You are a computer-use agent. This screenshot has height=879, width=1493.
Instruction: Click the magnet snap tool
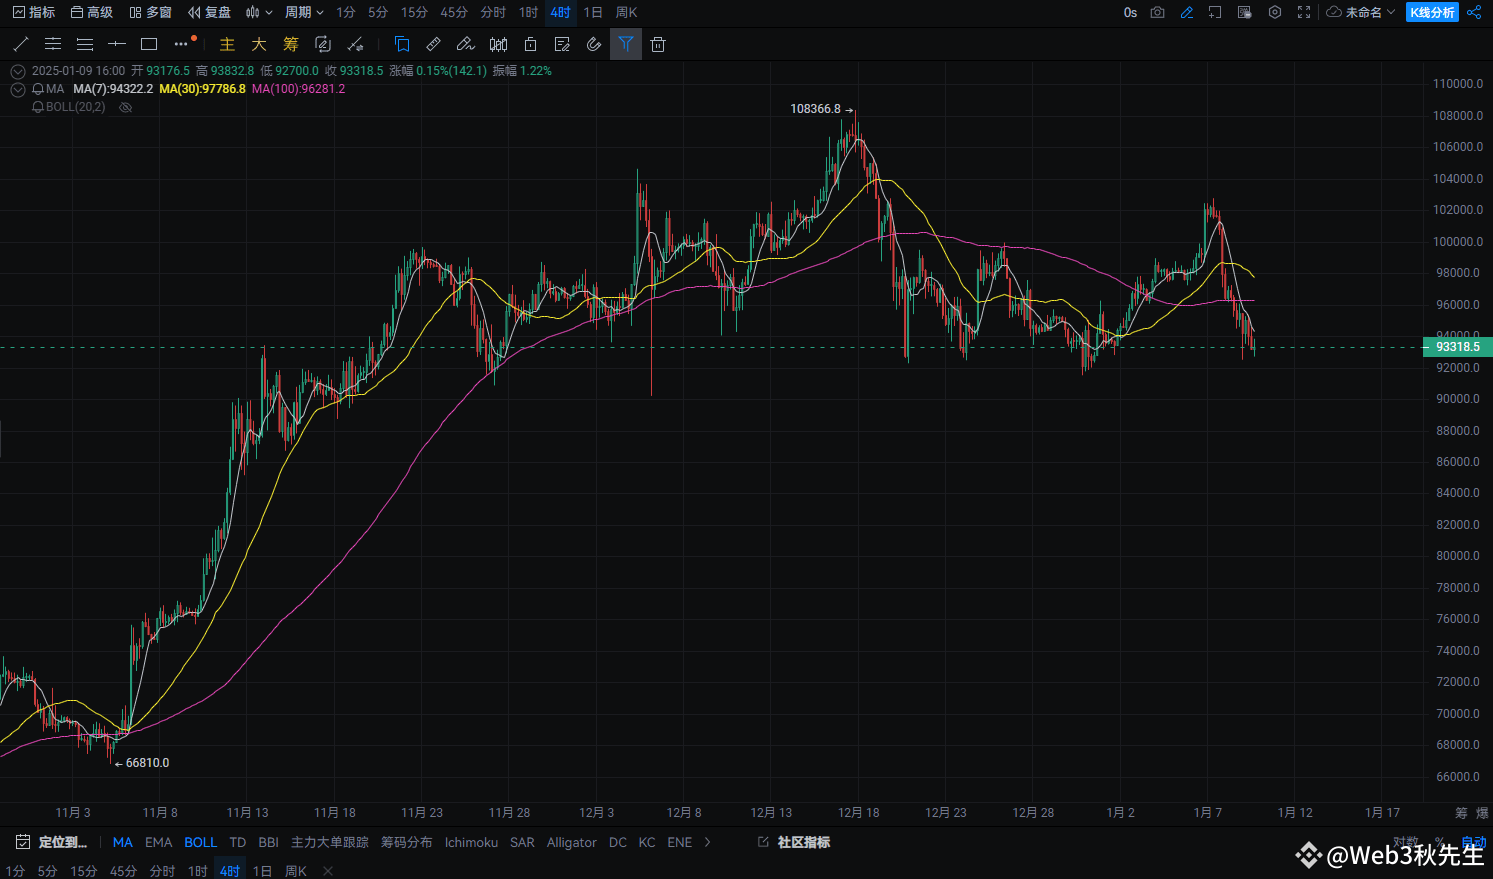594,44
